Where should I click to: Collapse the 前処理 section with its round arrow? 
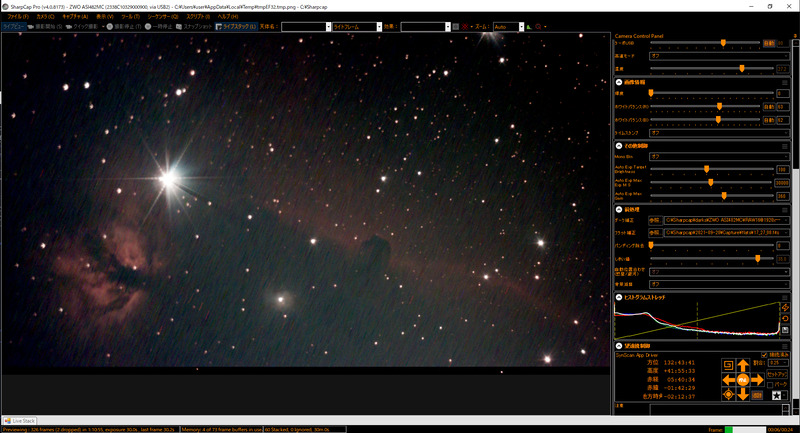pos(619,210)
